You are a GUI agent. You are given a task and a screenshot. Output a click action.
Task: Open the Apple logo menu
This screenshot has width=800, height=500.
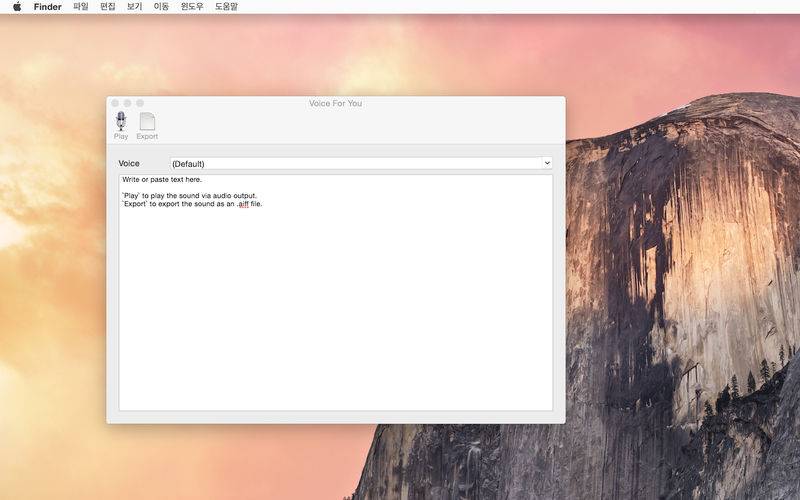[x=17, y=7]
